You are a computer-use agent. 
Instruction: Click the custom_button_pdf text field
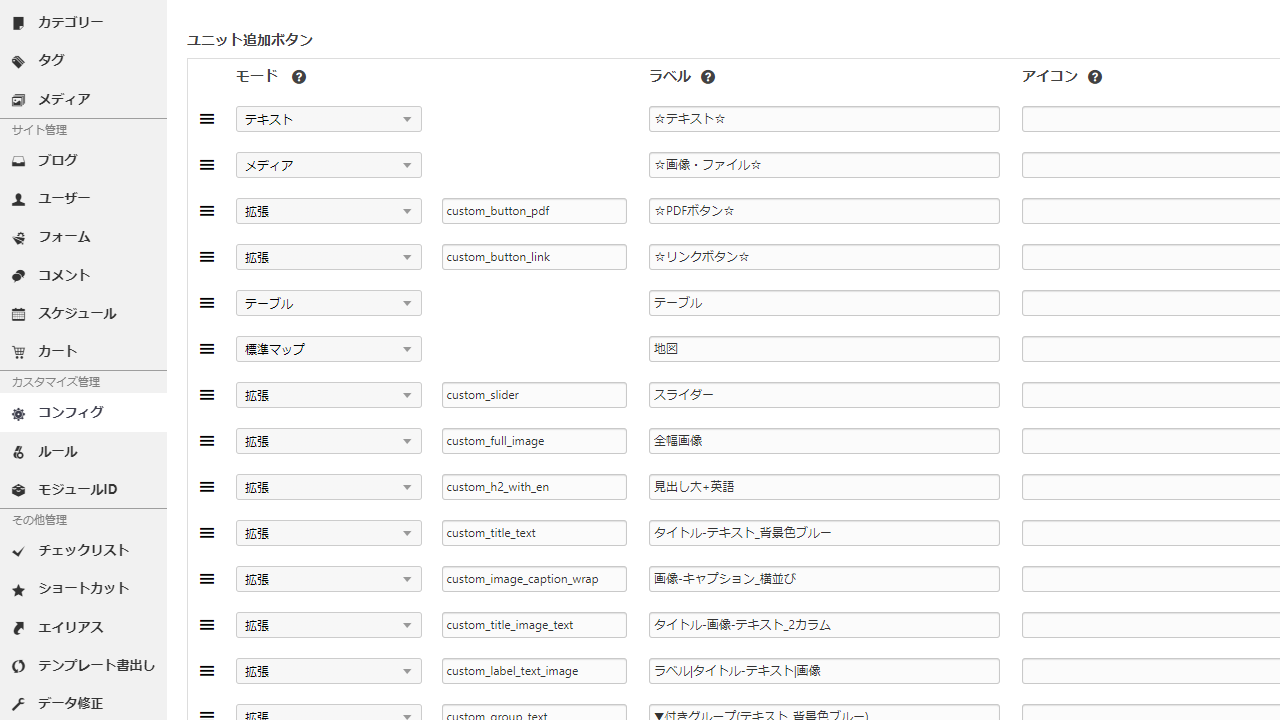(x=534, y=211)
